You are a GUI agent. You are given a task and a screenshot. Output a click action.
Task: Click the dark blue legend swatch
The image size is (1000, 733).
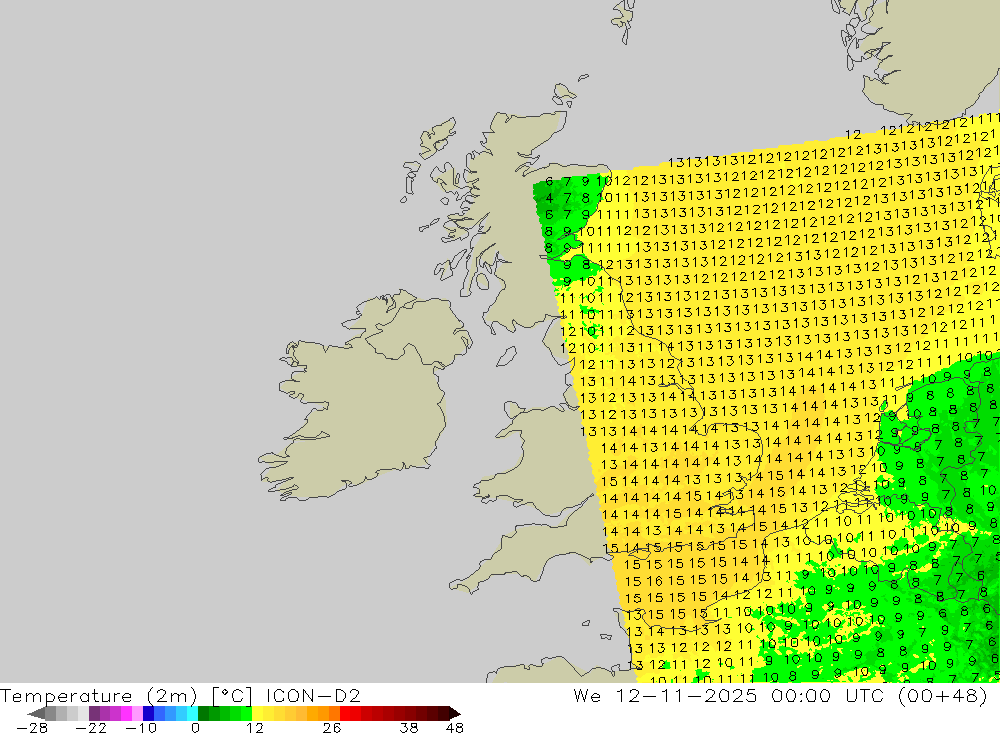click(x=148, y=714)
